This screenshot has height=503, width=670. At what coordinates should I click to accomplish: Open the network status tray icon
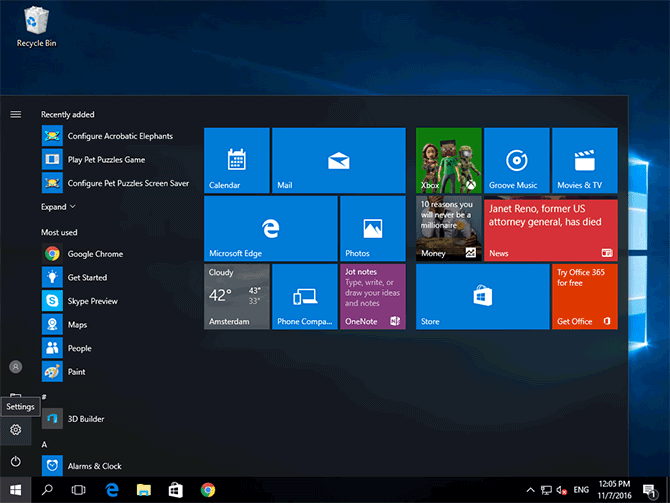[546, 490]
